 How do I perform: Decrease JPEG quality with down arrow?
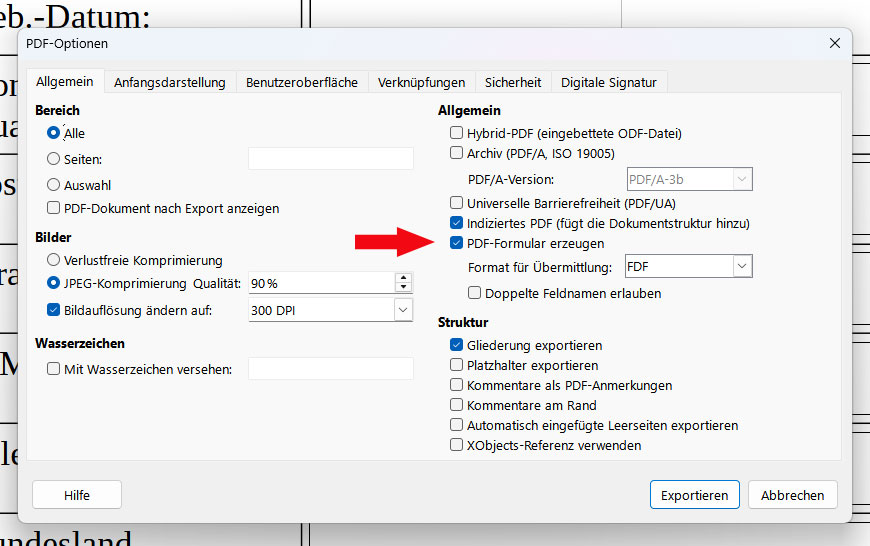(x=403, y=288)
